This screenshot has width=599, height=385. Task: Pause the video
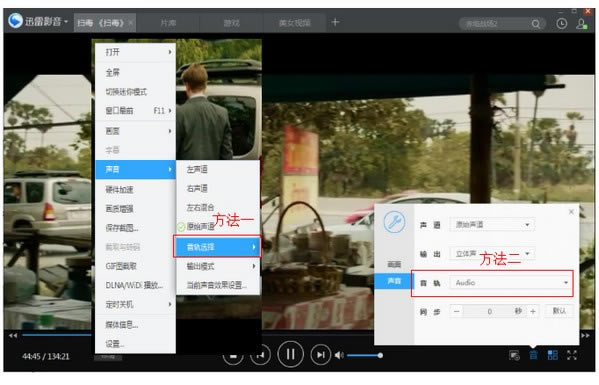click(x=291, y=355)
